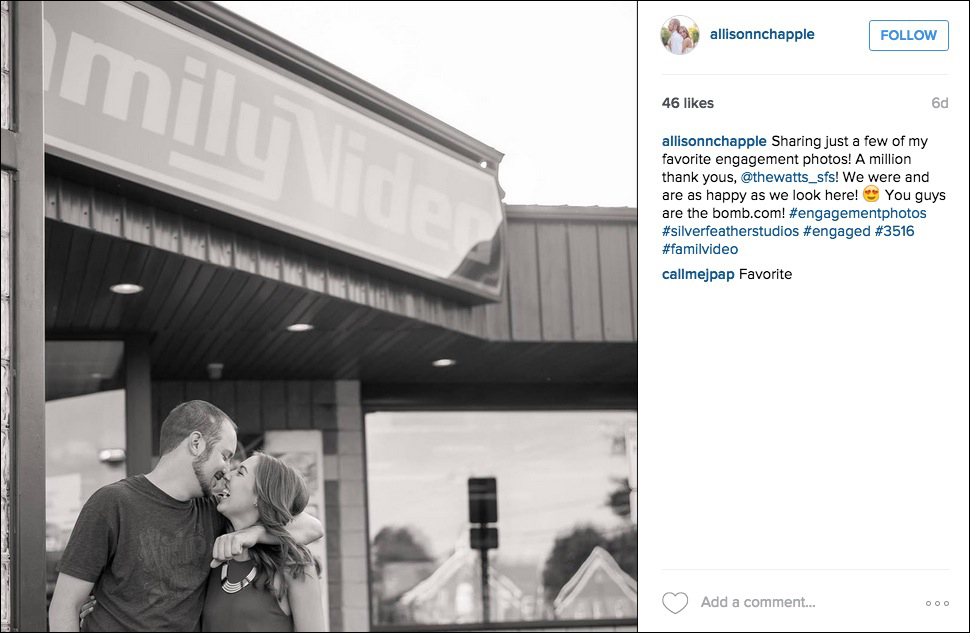This screenshot has width=970, height=633.
Task: Open allisonnchapple username in header
Action: [762, 35]
